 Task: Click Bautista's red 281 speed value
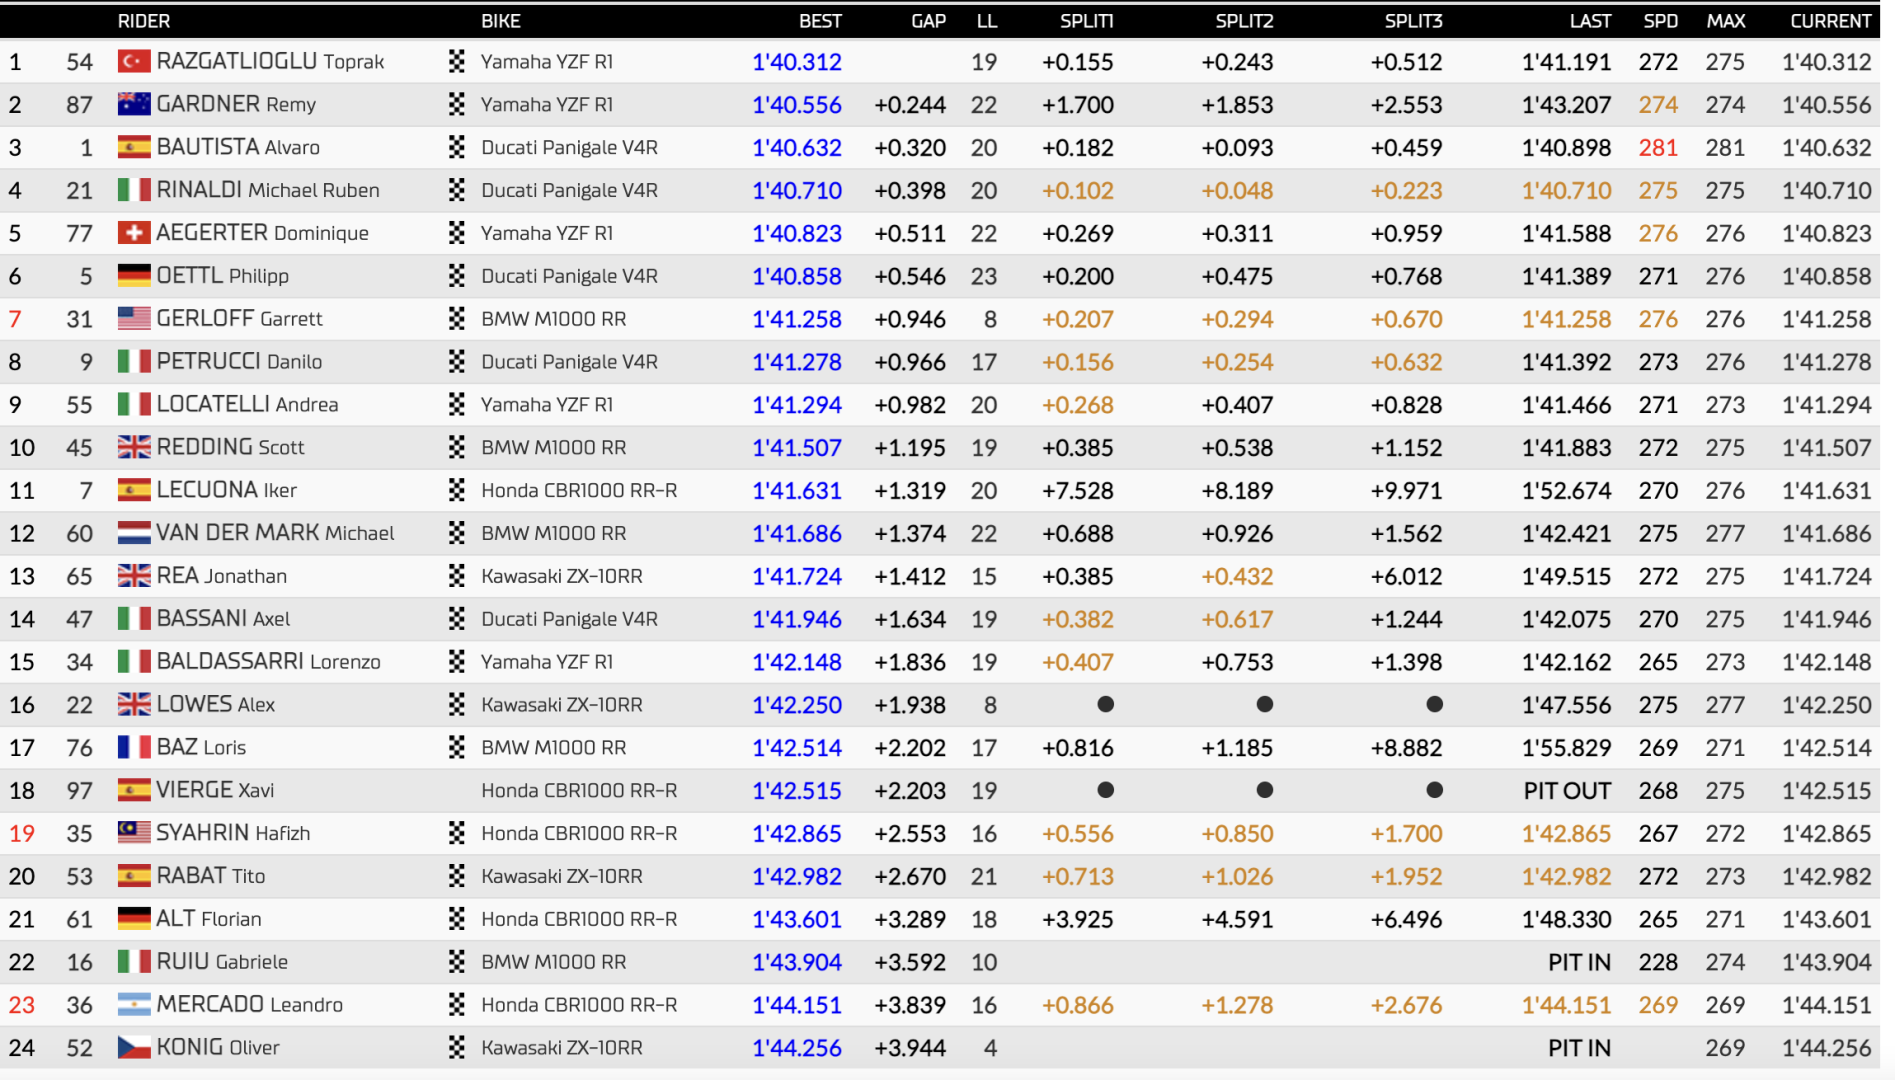tap(1658, 148)
